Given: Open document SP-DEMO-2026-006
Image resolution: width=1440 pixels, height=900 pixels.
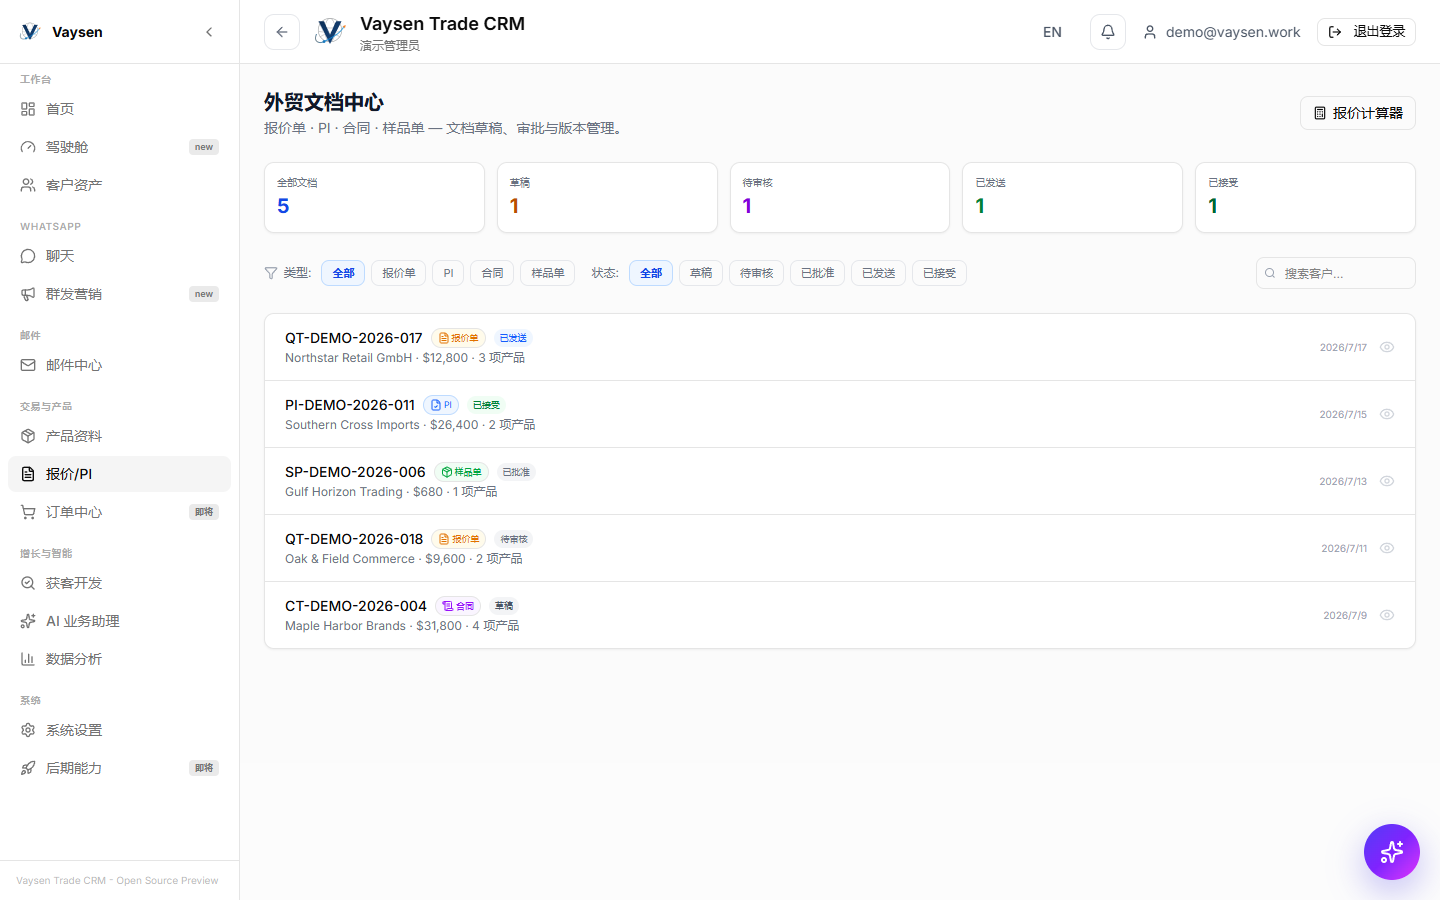Looking at the screenshot, I should click(840, 481).
